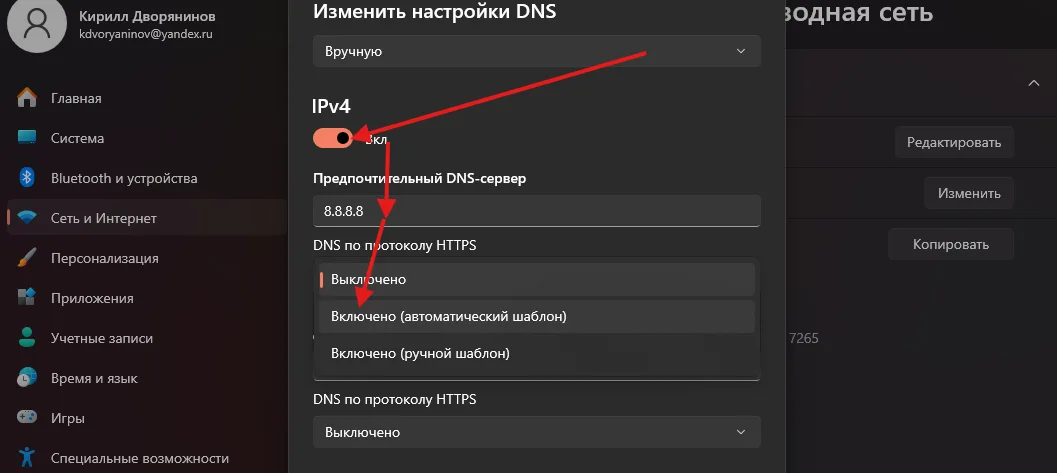Click the Персонализация brush icon
The height and width of the screenshot is (473, 1057).
(x=28, y=258)
